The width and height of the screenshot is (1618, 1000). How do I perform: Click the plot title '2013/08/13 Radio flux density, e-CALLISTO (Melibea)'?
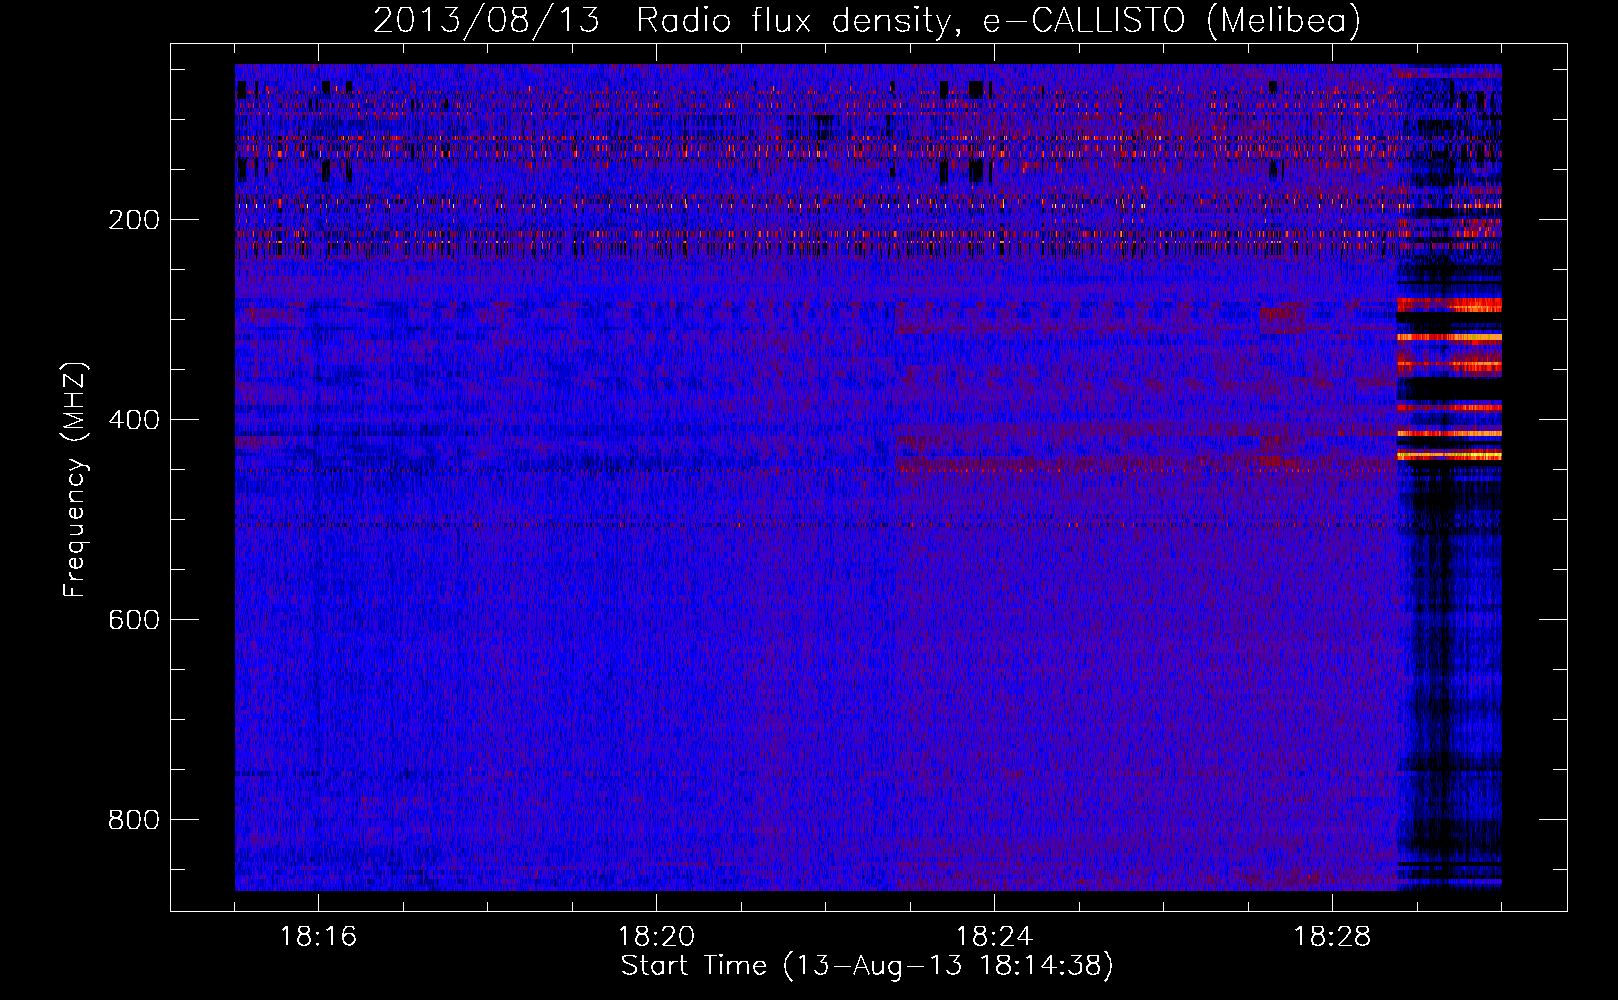tap(867, 20)
